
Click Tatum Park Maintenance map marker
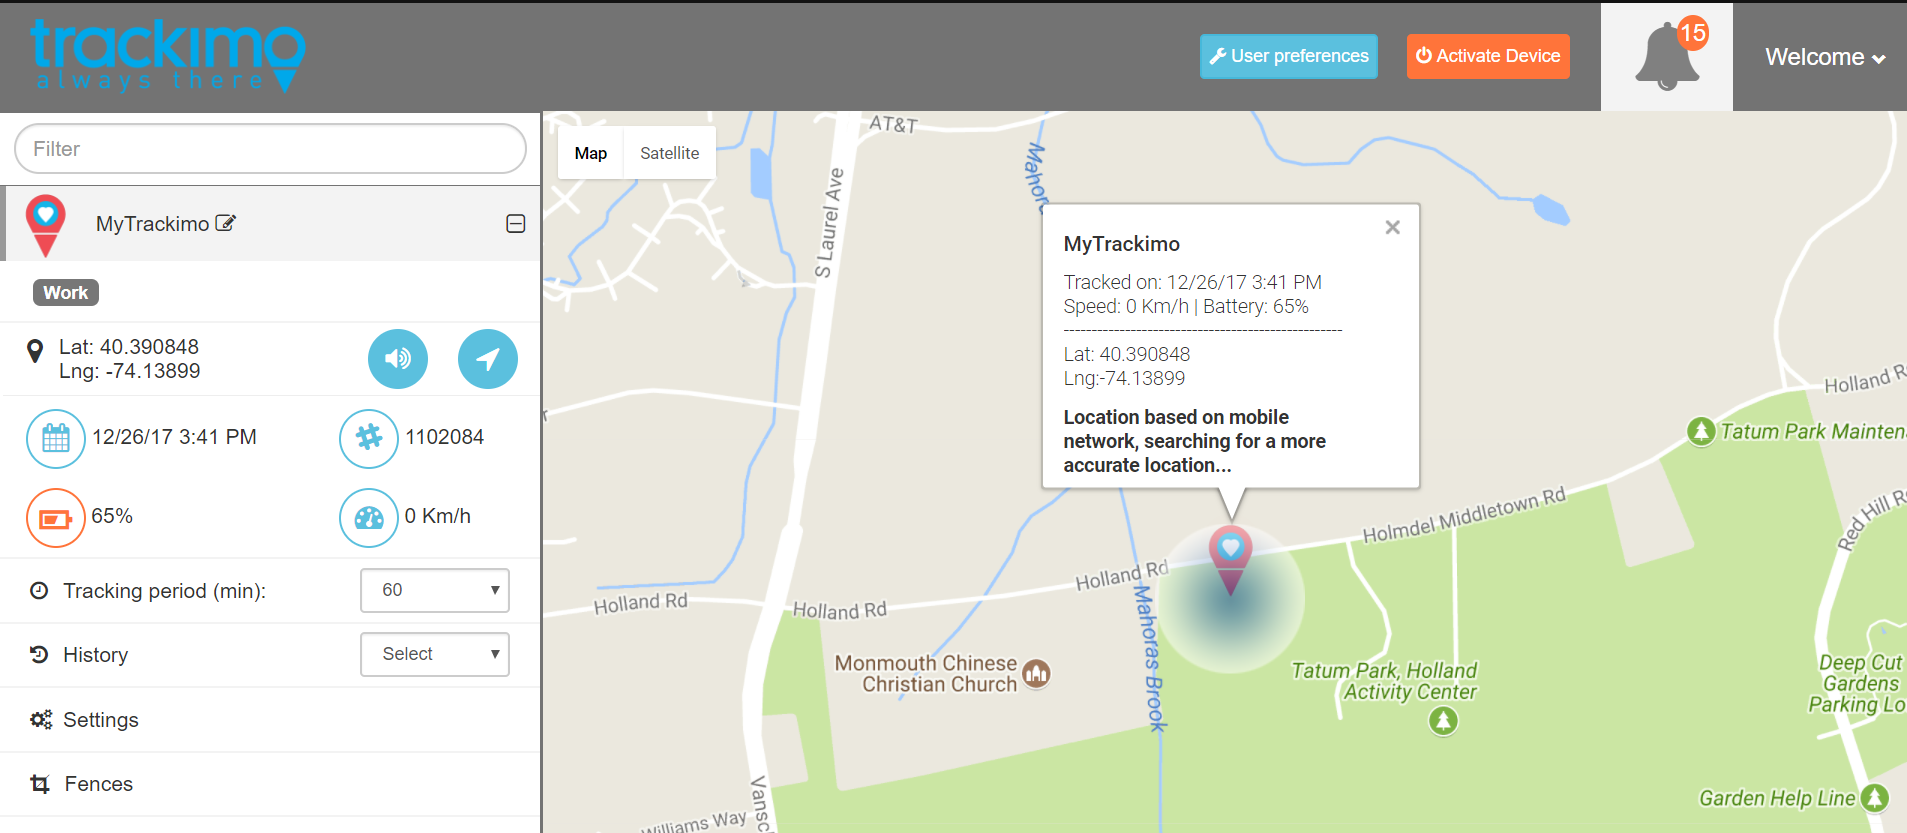[x=1701, y=432]
